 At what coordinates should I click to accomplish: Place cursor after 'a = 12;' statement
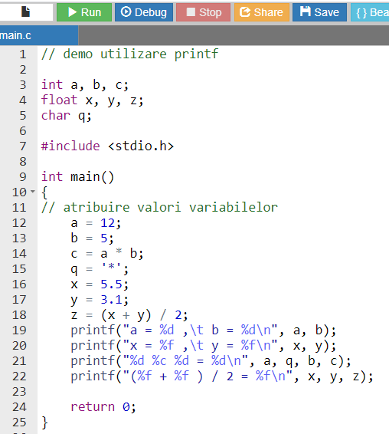121,223
